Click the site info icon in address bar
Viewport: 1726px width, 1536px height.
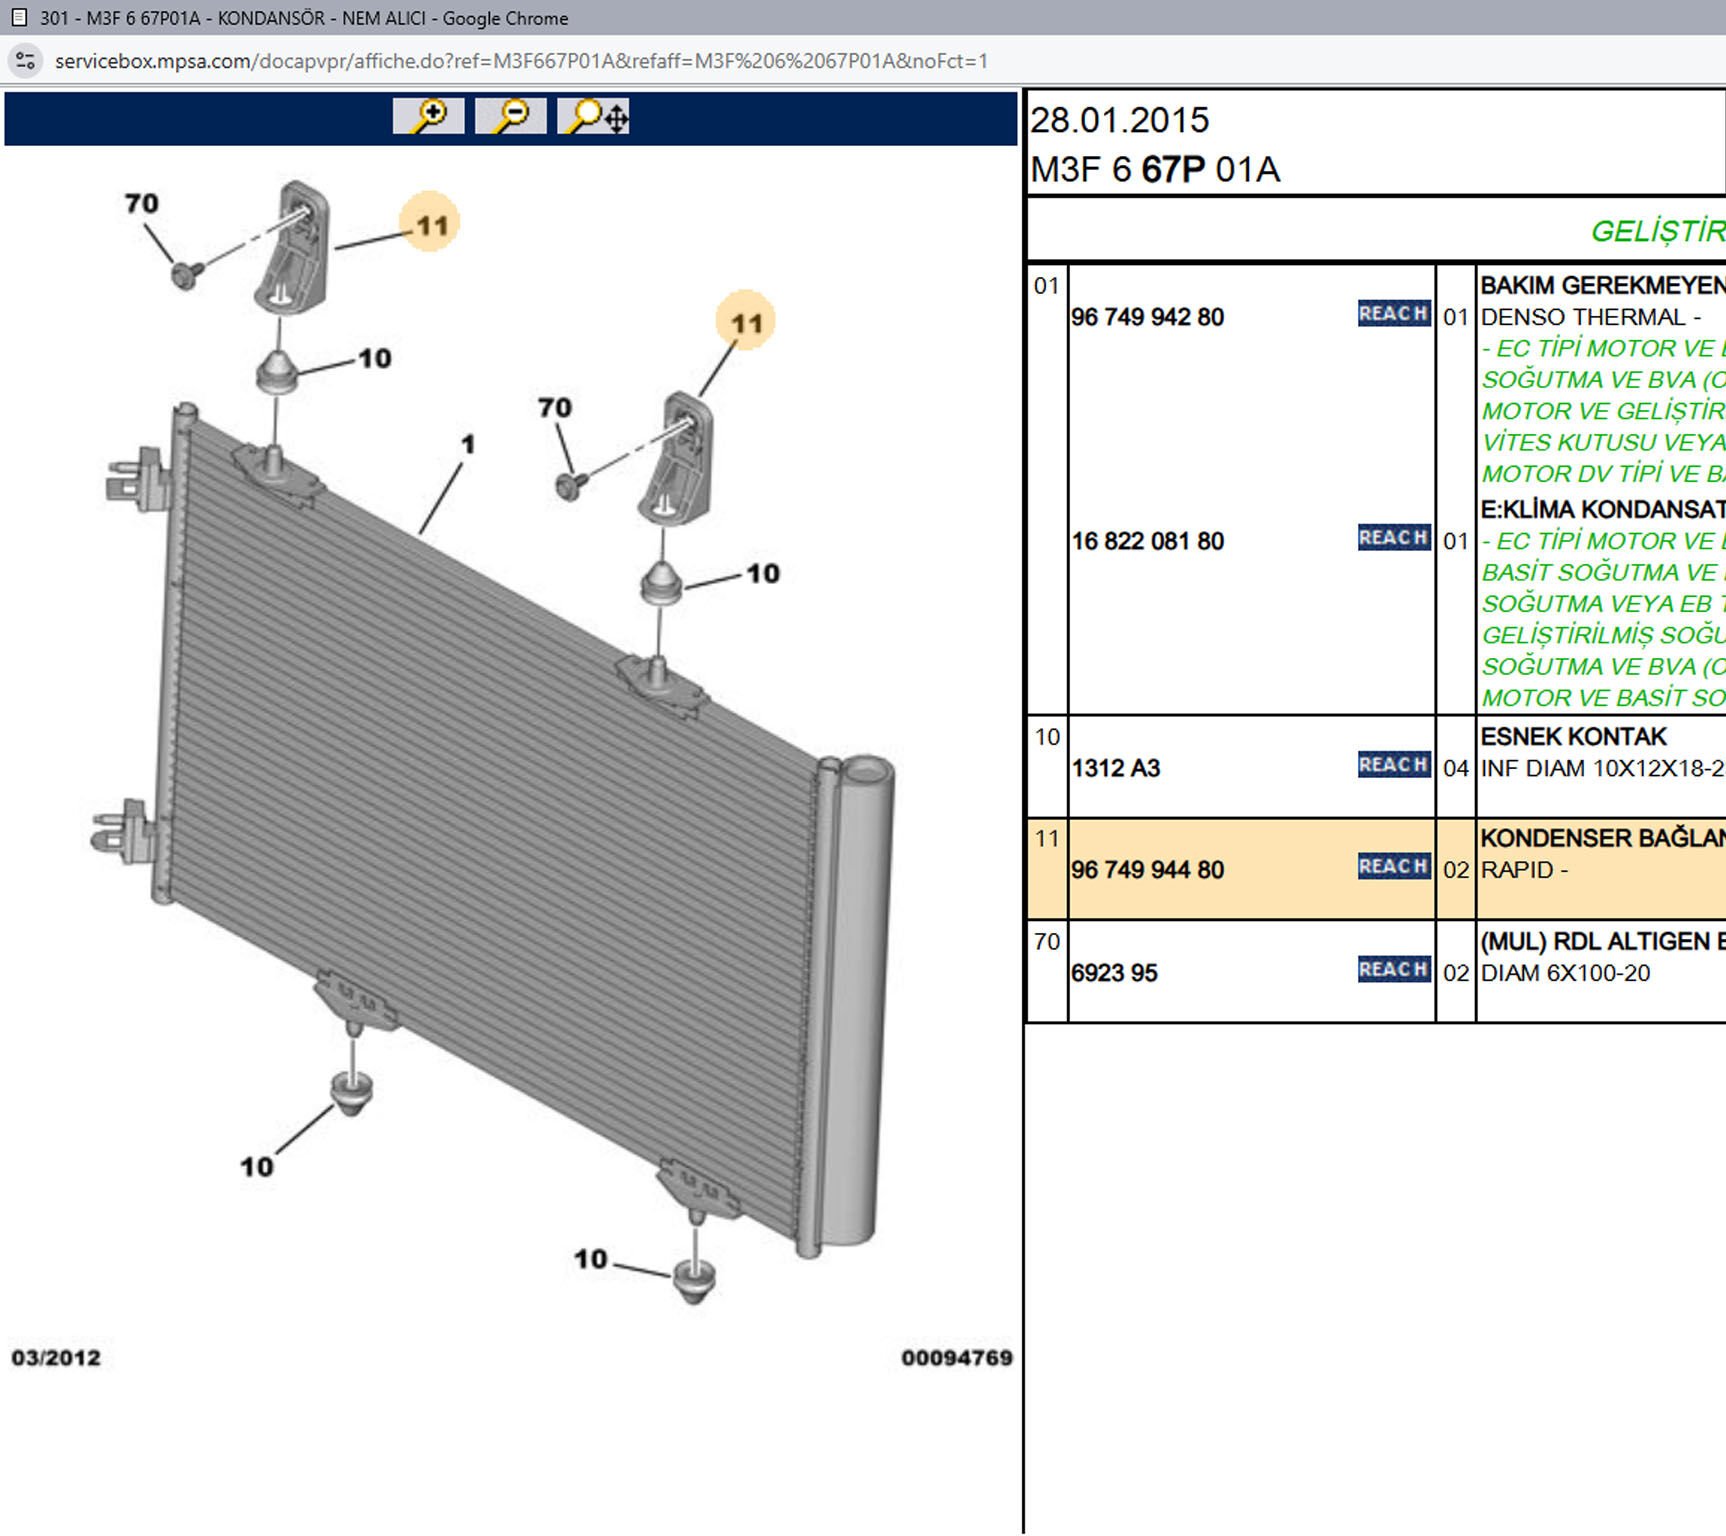pos(26,61)
